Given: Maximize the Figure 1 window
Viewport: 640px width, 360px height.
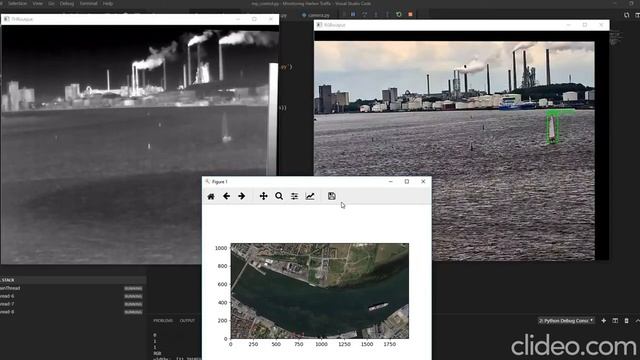Looking at the screenshot, I should point(407,182).
